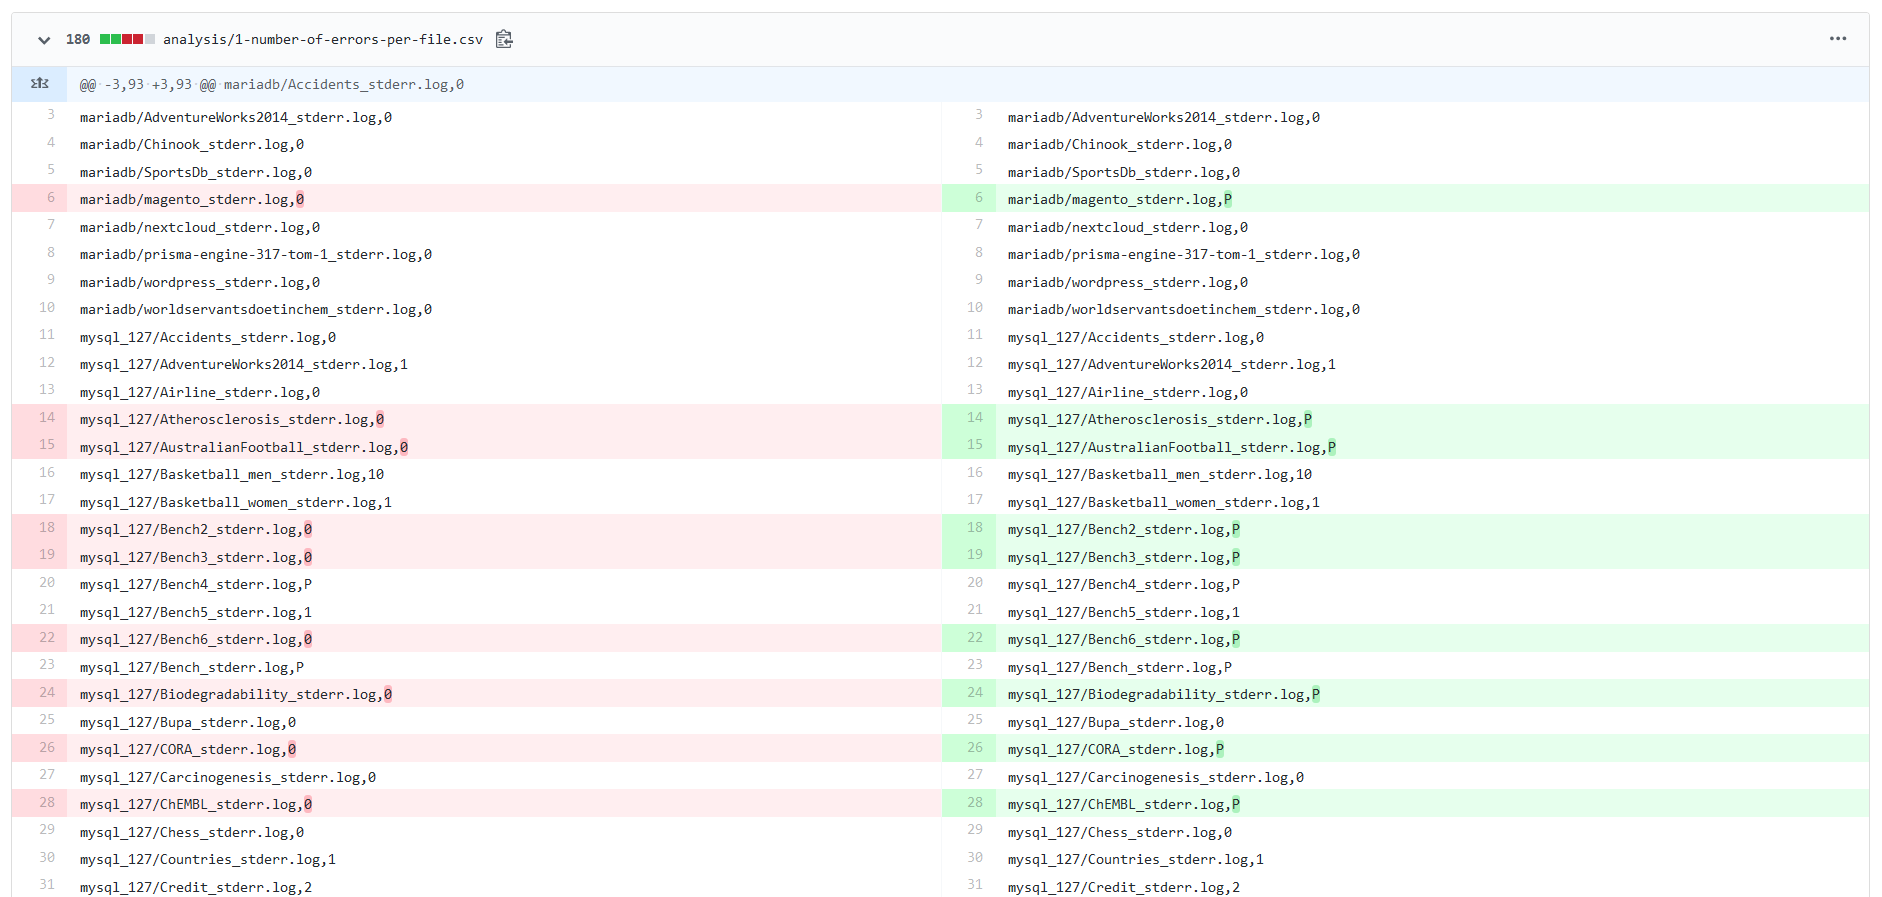The width and height of the screenshot is (1882, 897).
Task: Select left-pane line mysql_127/Basketball_men_stderr.log,10
Action: (232, 475)
